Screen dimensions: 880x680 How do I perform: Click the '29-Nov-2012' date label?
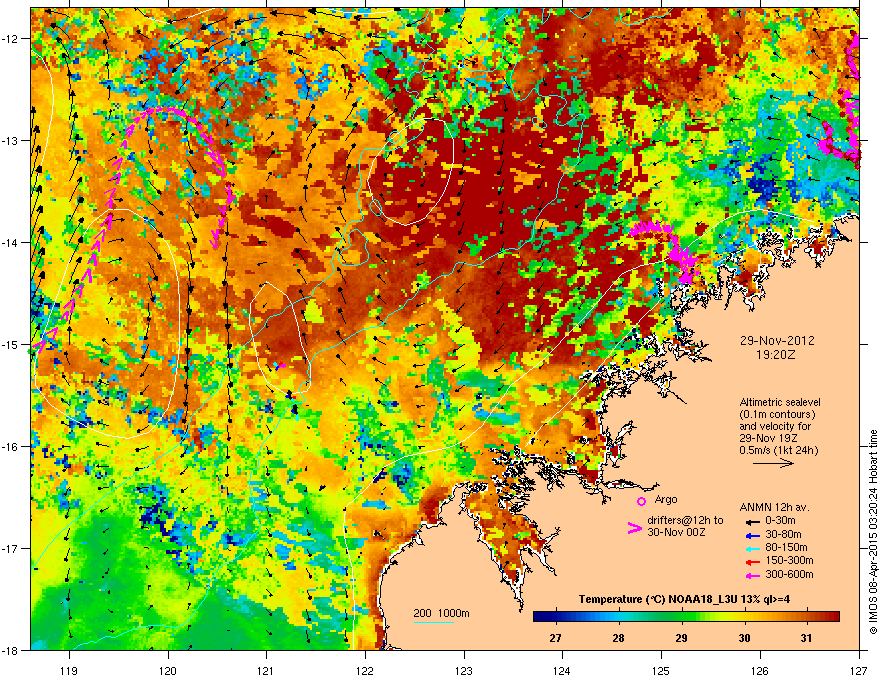pos(777,341)
